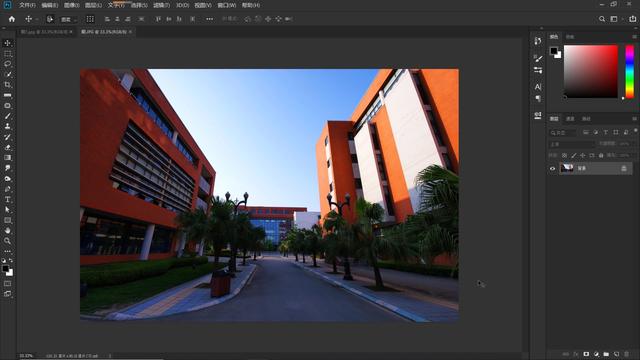Open the Color panel flyout menu
The image size is (640, 360).
click(634, 37)
